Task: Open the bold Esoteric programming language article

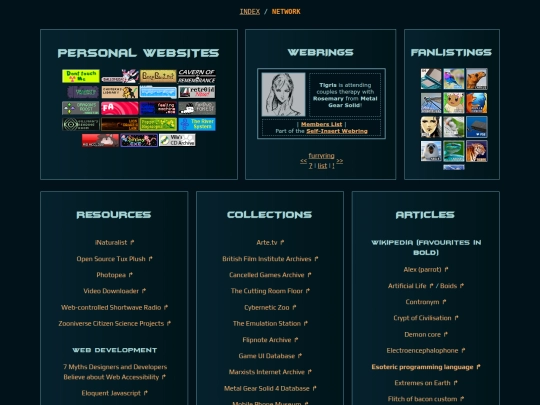Action: click(426, 367)
